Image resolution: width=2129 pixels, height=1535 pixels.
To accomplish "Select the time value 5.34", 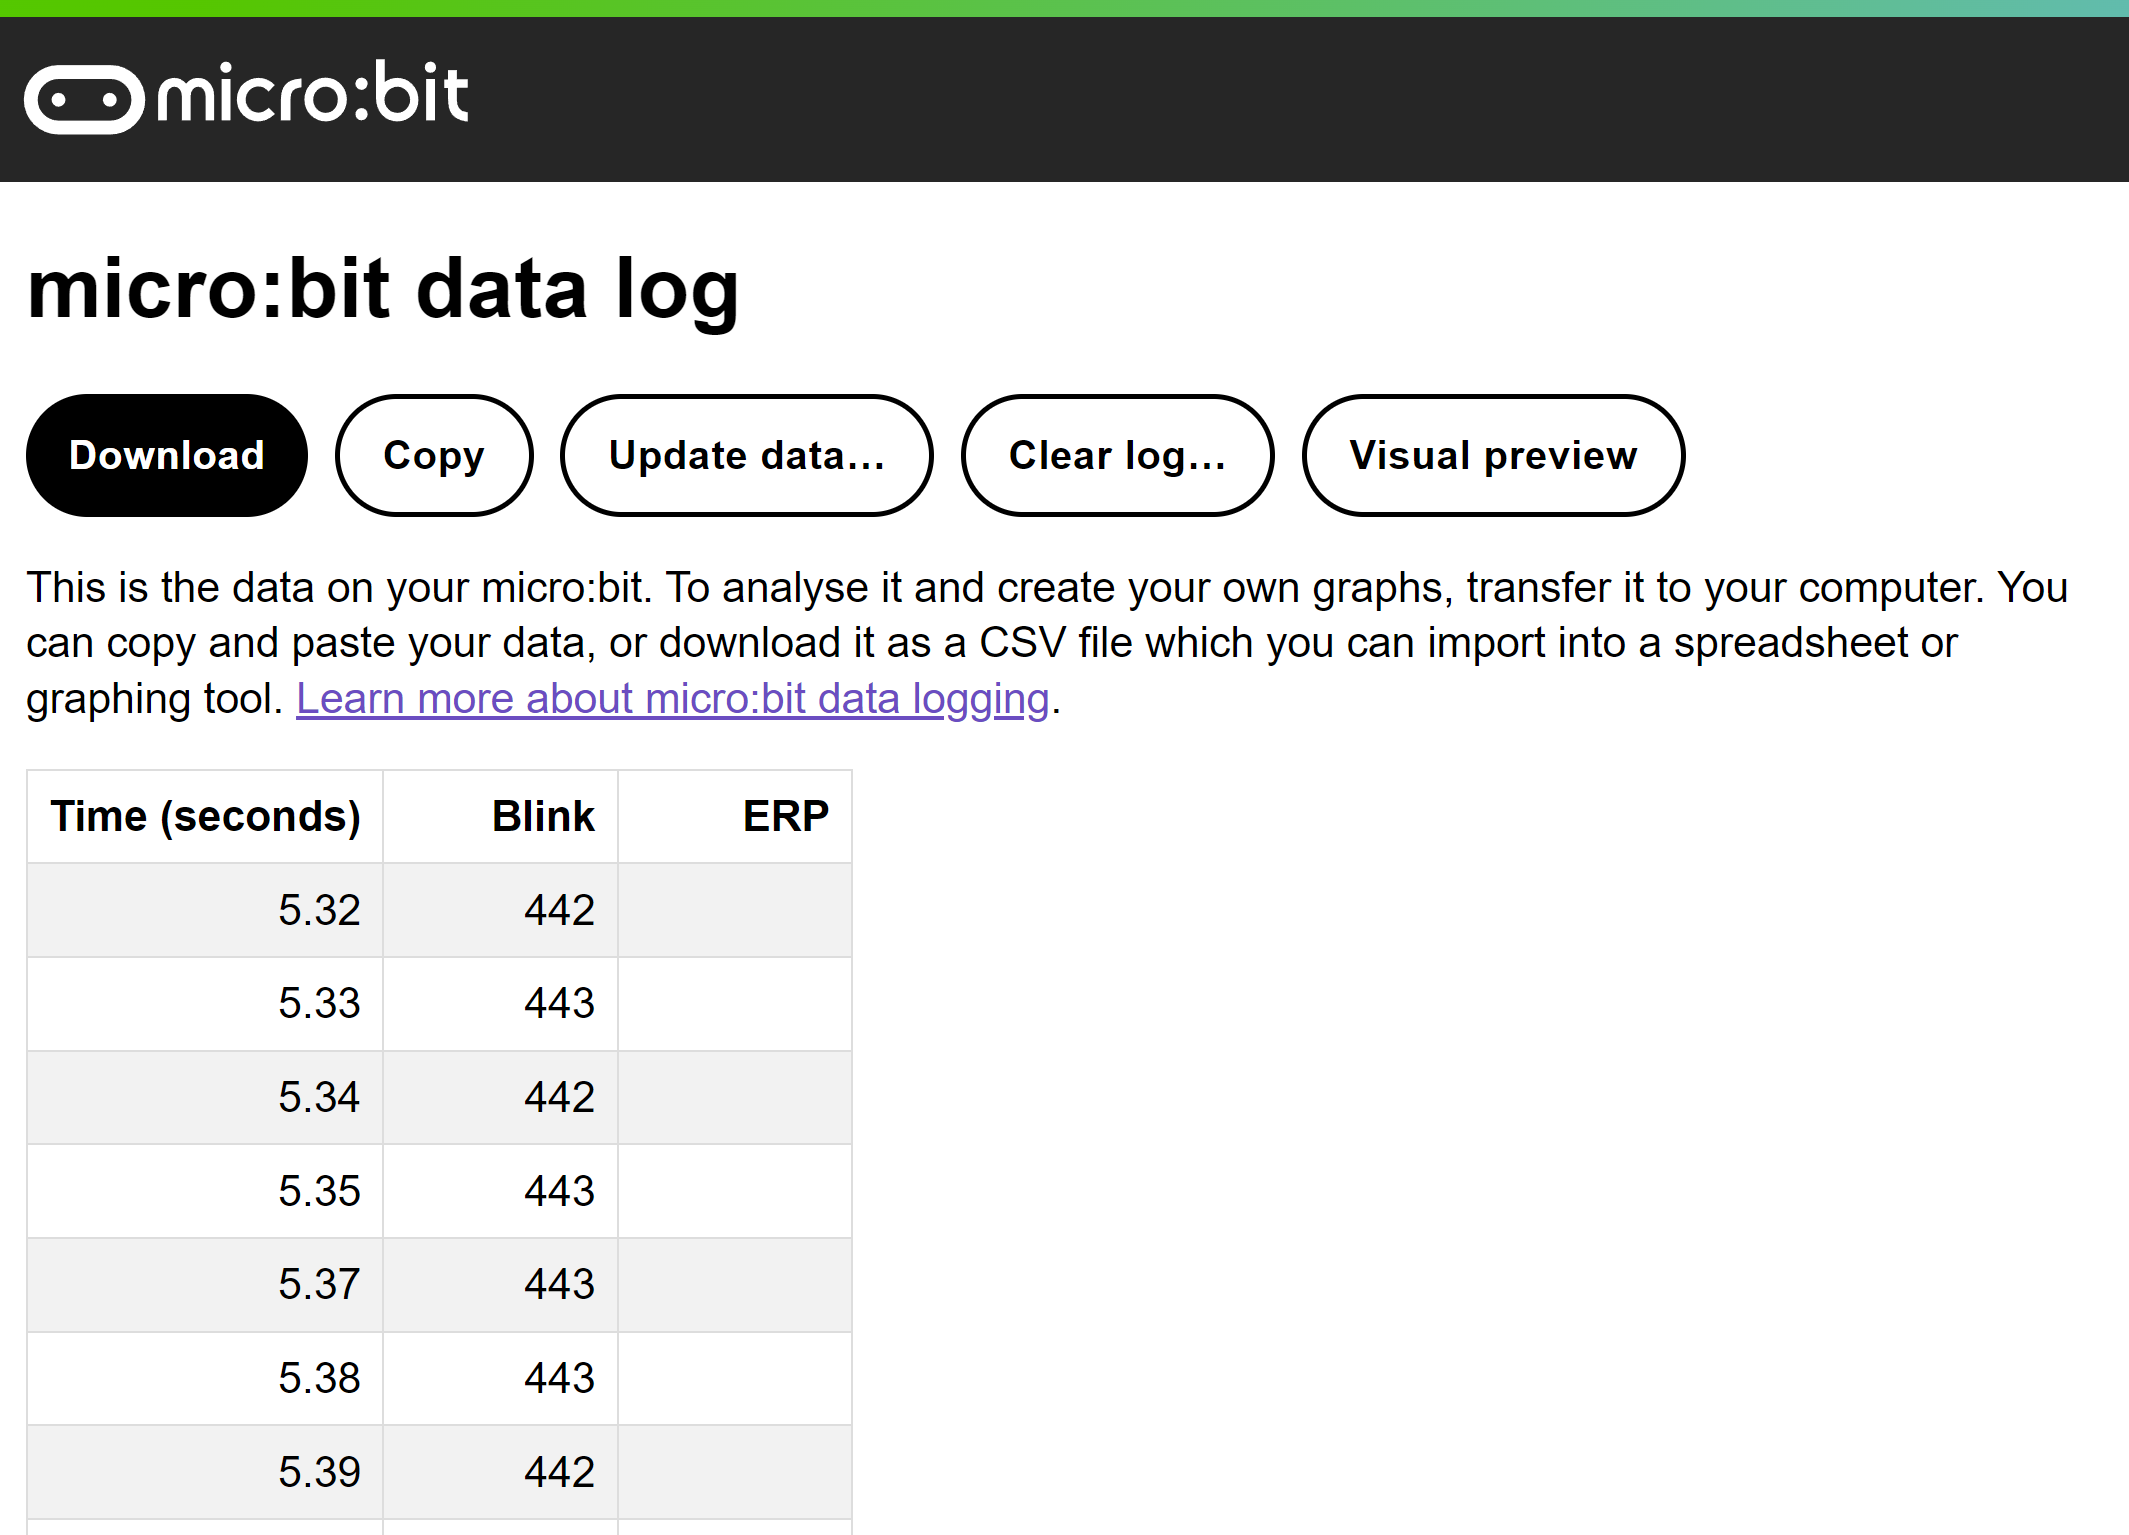I will point(319,1097).
